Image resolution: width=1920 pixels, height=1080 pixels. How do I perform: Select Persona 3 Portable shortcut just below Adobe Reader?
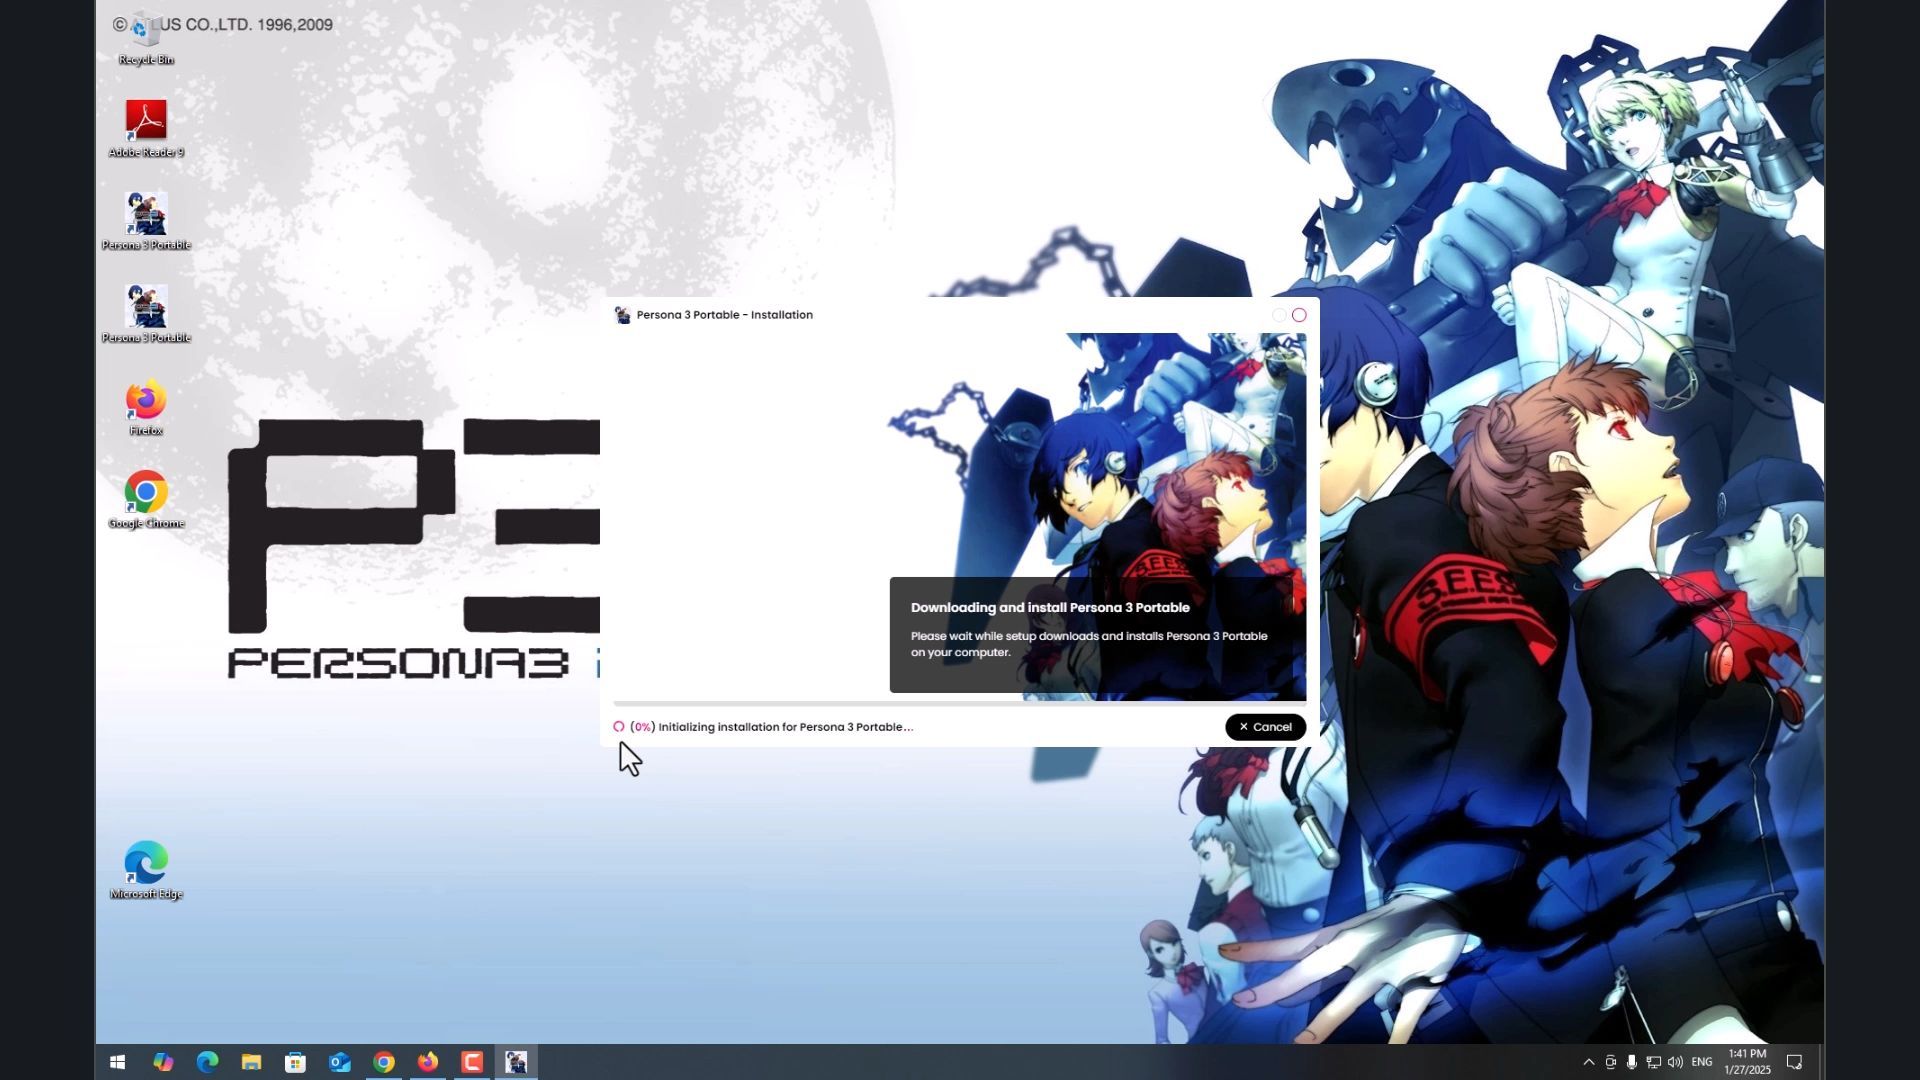(x=146, y=221)
